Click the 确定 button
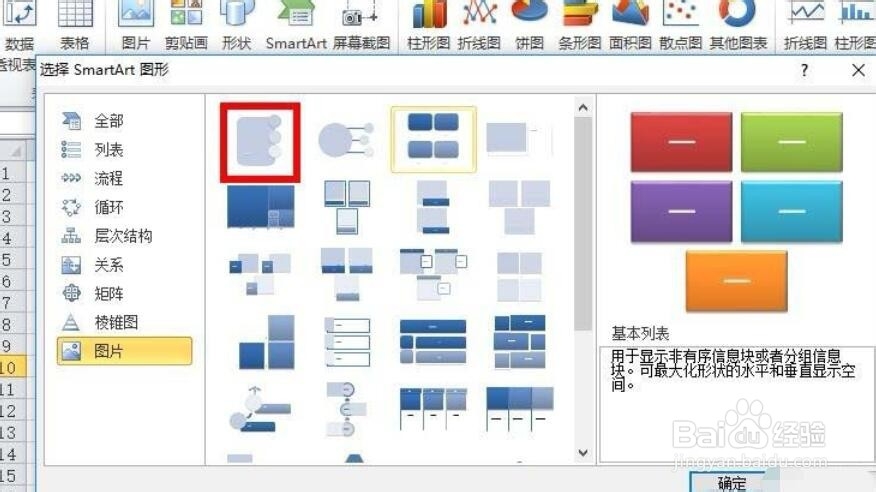 coord(732,483)
